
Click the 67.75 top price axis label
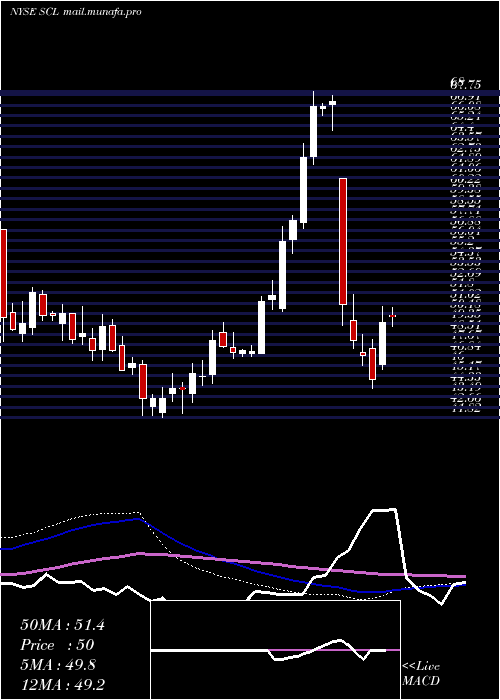pos(465,84)
